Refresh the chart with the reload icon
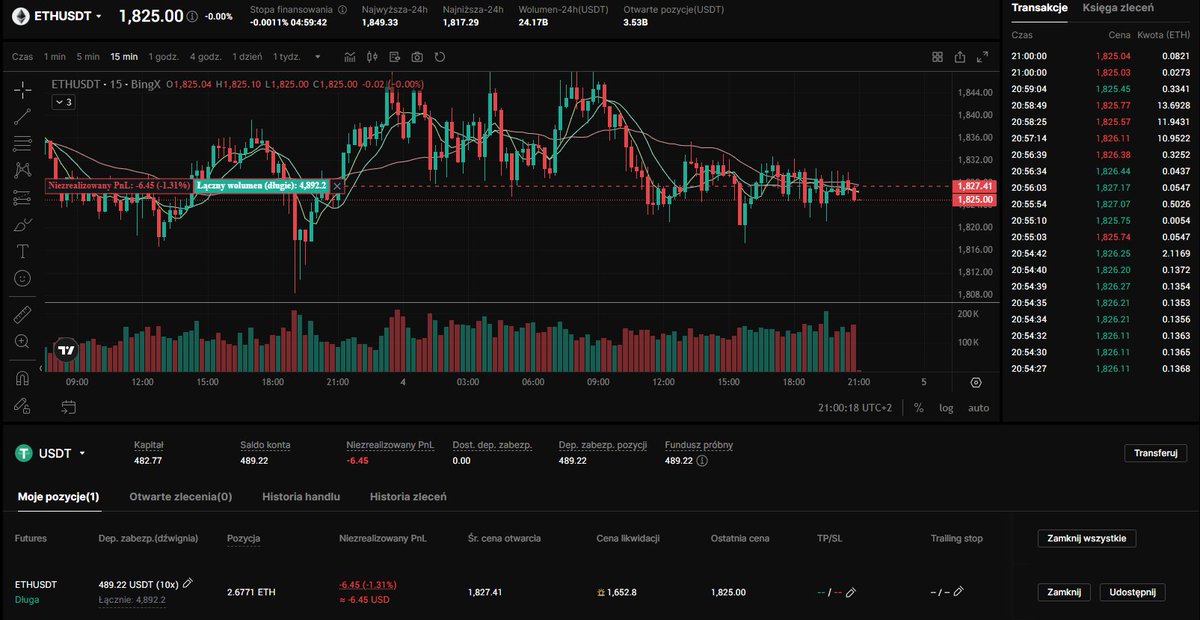This screenshot has width=1200, height=620. tap(439, 57)
